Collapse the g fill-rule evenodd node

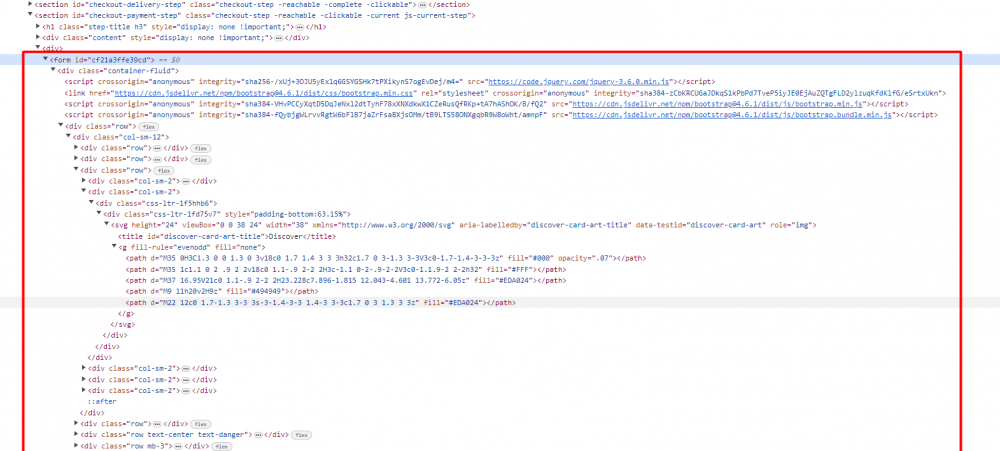click(x=114, y=247)
